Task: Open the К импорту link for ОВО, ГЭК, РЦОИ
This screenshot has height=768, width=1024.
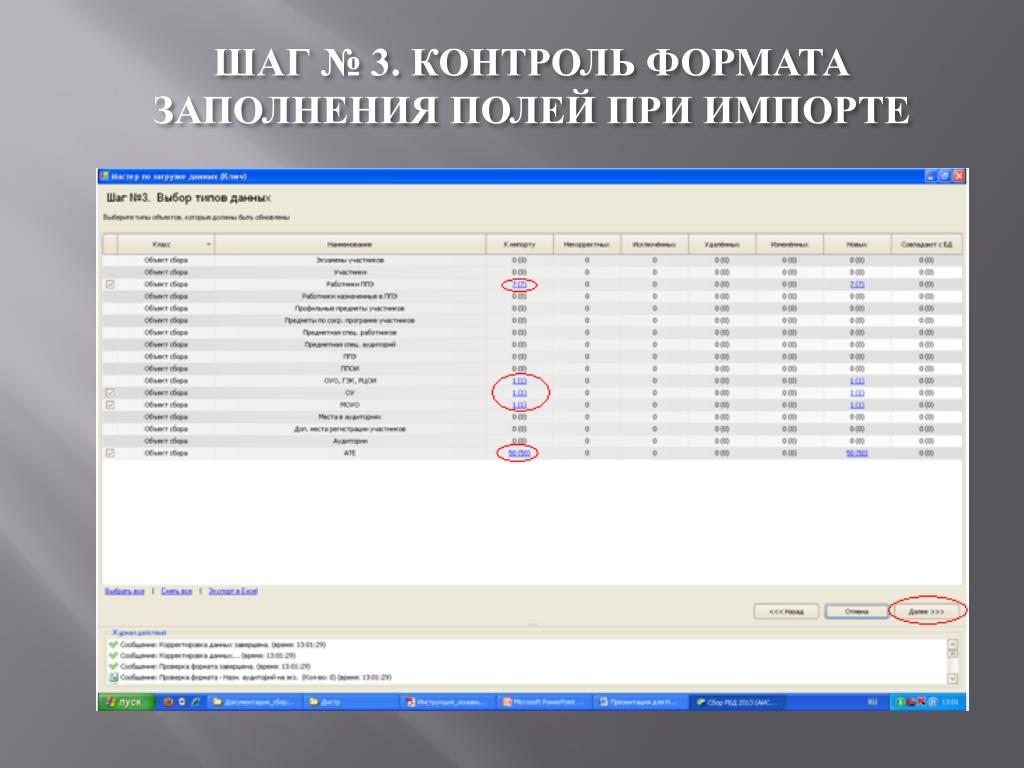Action: [519, 381]
